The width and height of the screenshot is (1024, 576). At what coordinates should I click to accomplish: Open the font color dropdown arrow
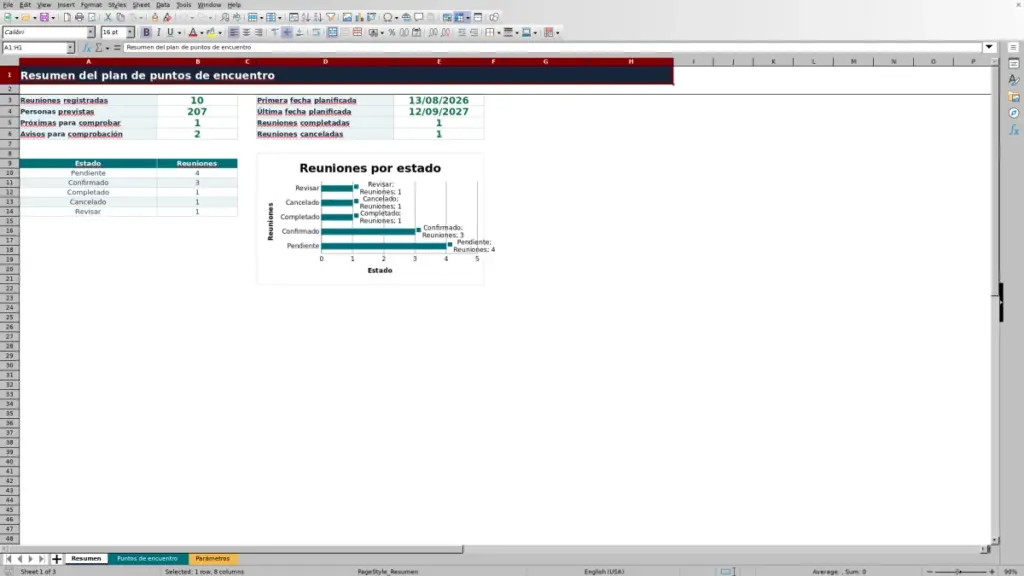pos(202,33)
